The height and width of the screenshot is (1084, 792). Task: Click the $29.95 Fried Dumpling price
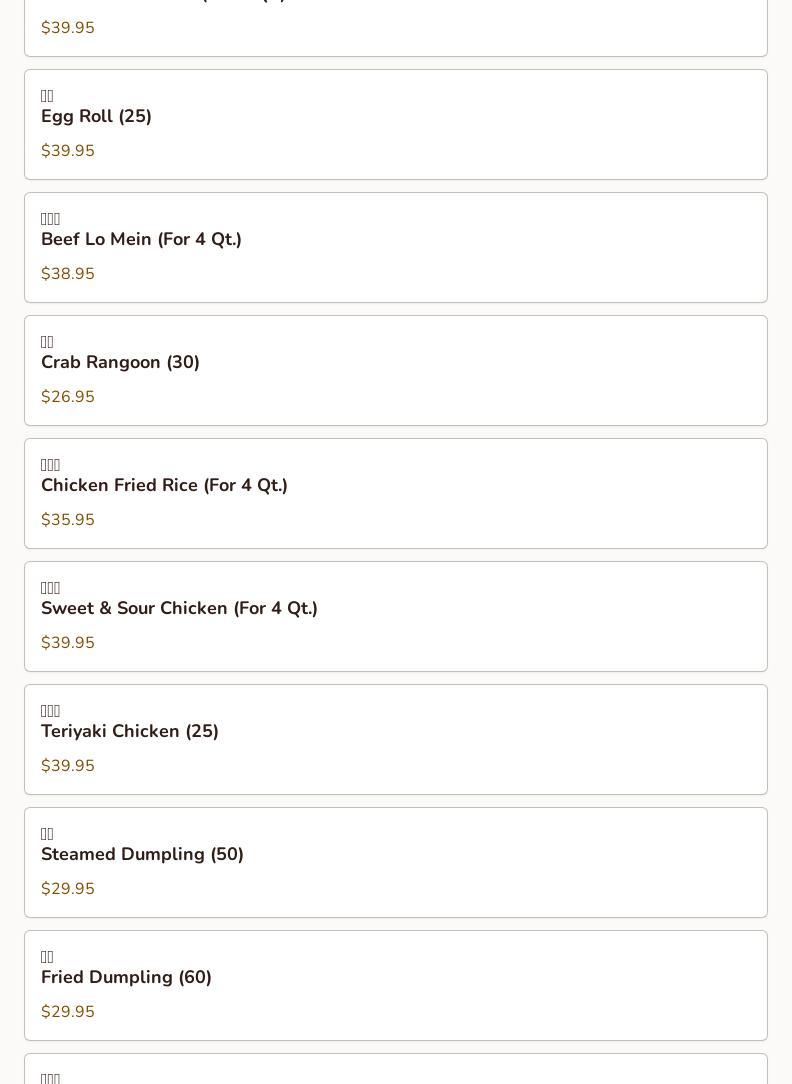(x=68, y=1012)
